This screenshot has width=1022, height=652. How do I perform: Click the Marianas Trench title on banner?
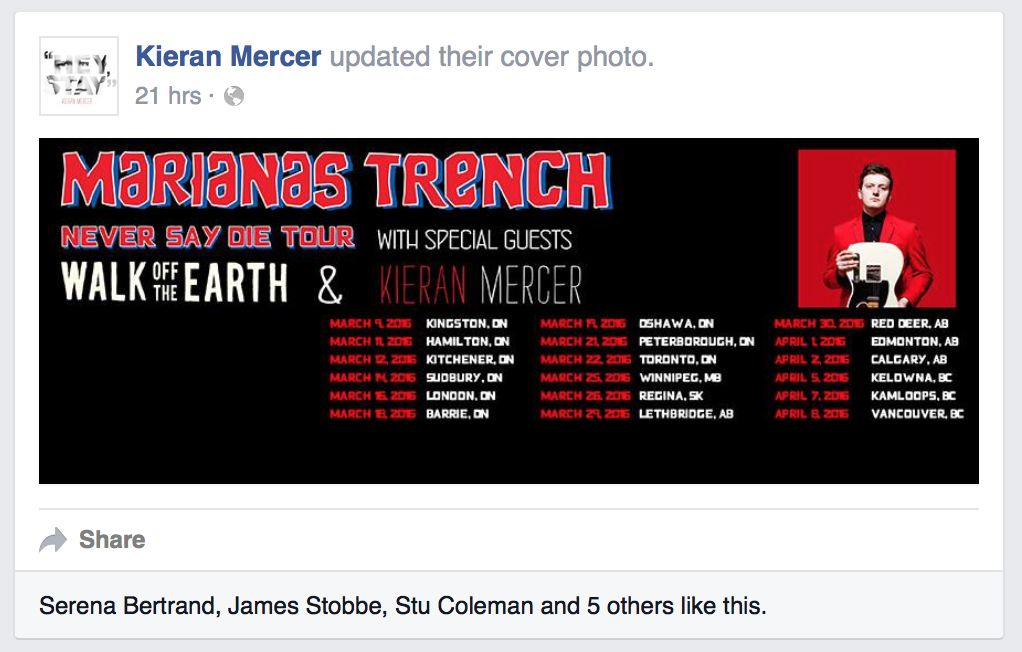pos(336,181)
